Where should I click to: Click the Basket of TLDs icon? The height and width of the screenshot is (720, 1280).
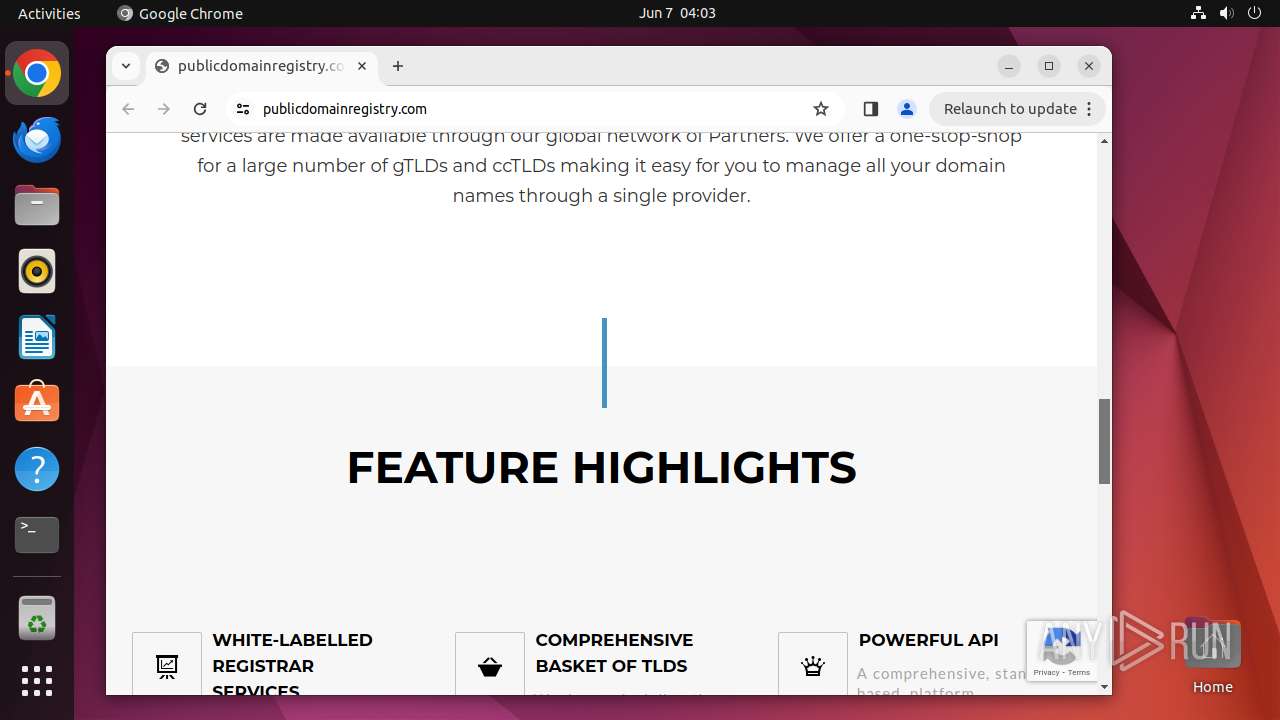(490, 666)
